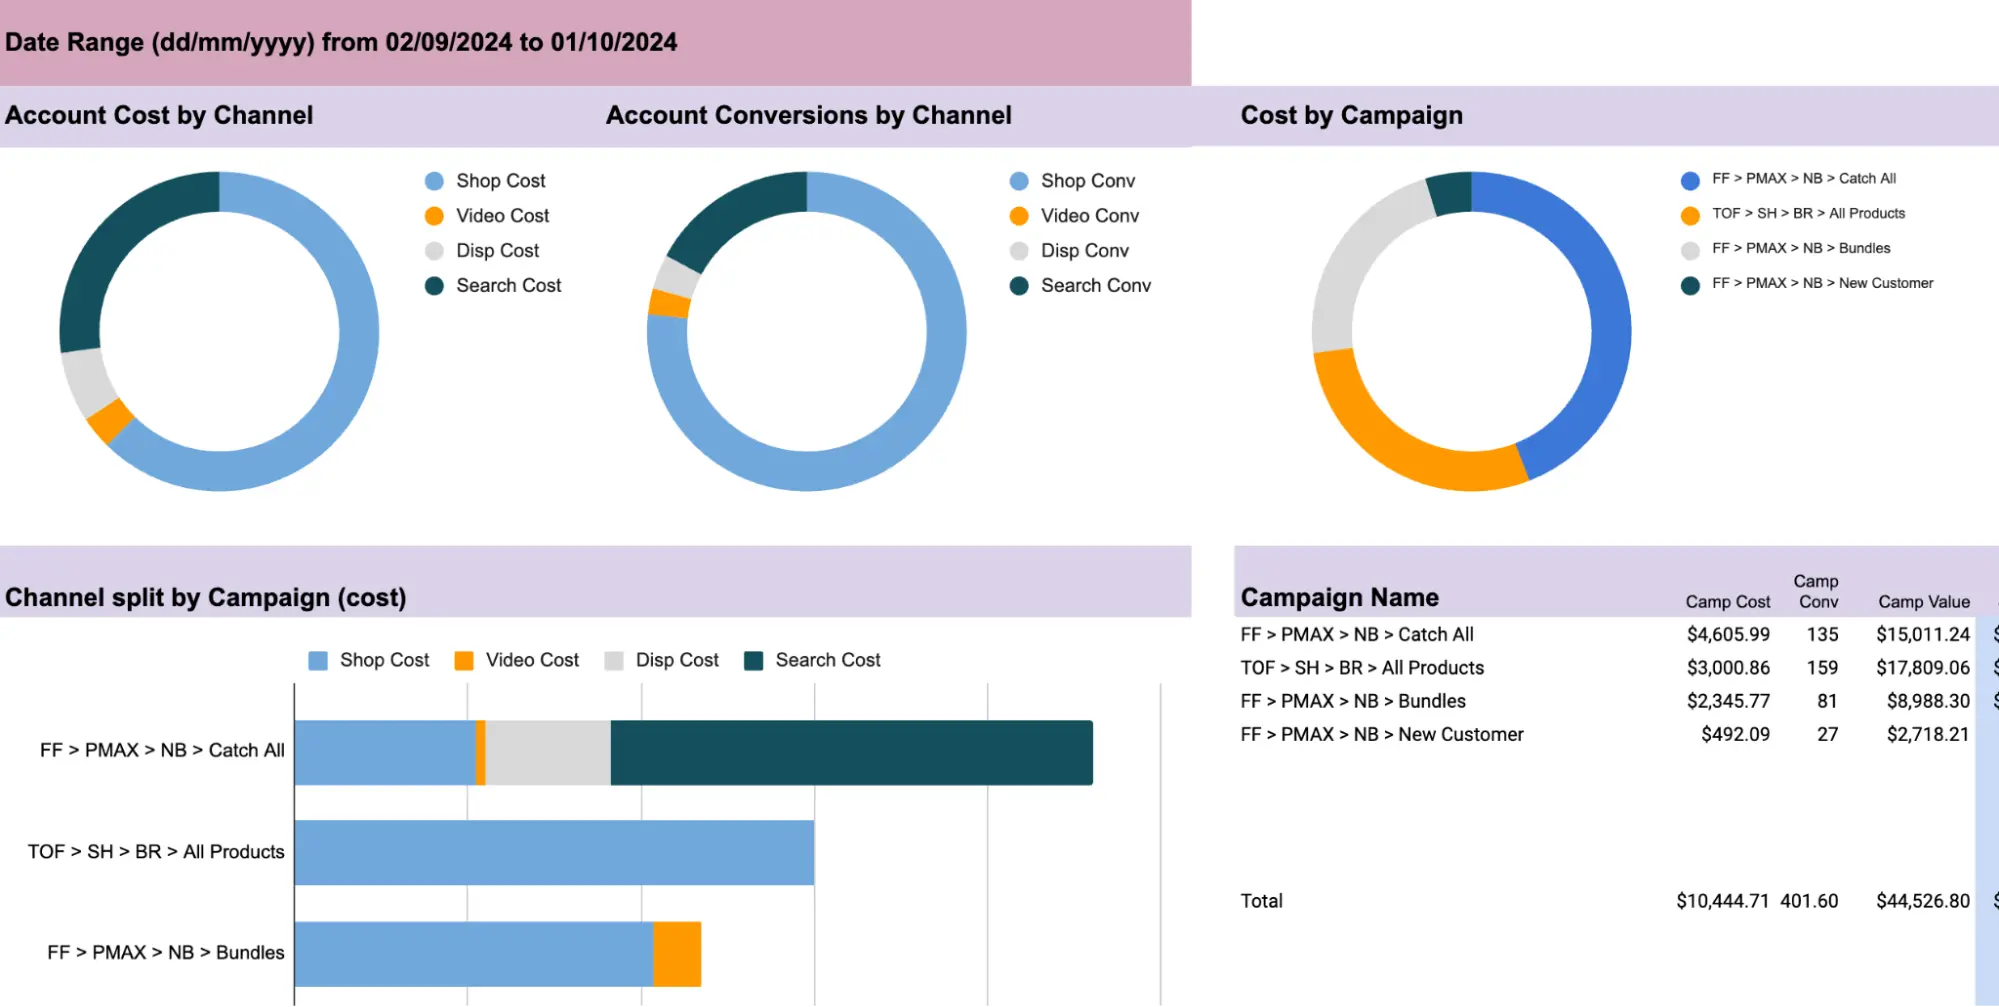This screenshot has width=1999, height=1007.
Task: Click the Shop Conv legend dot
Action: [x=1019, y=181]
